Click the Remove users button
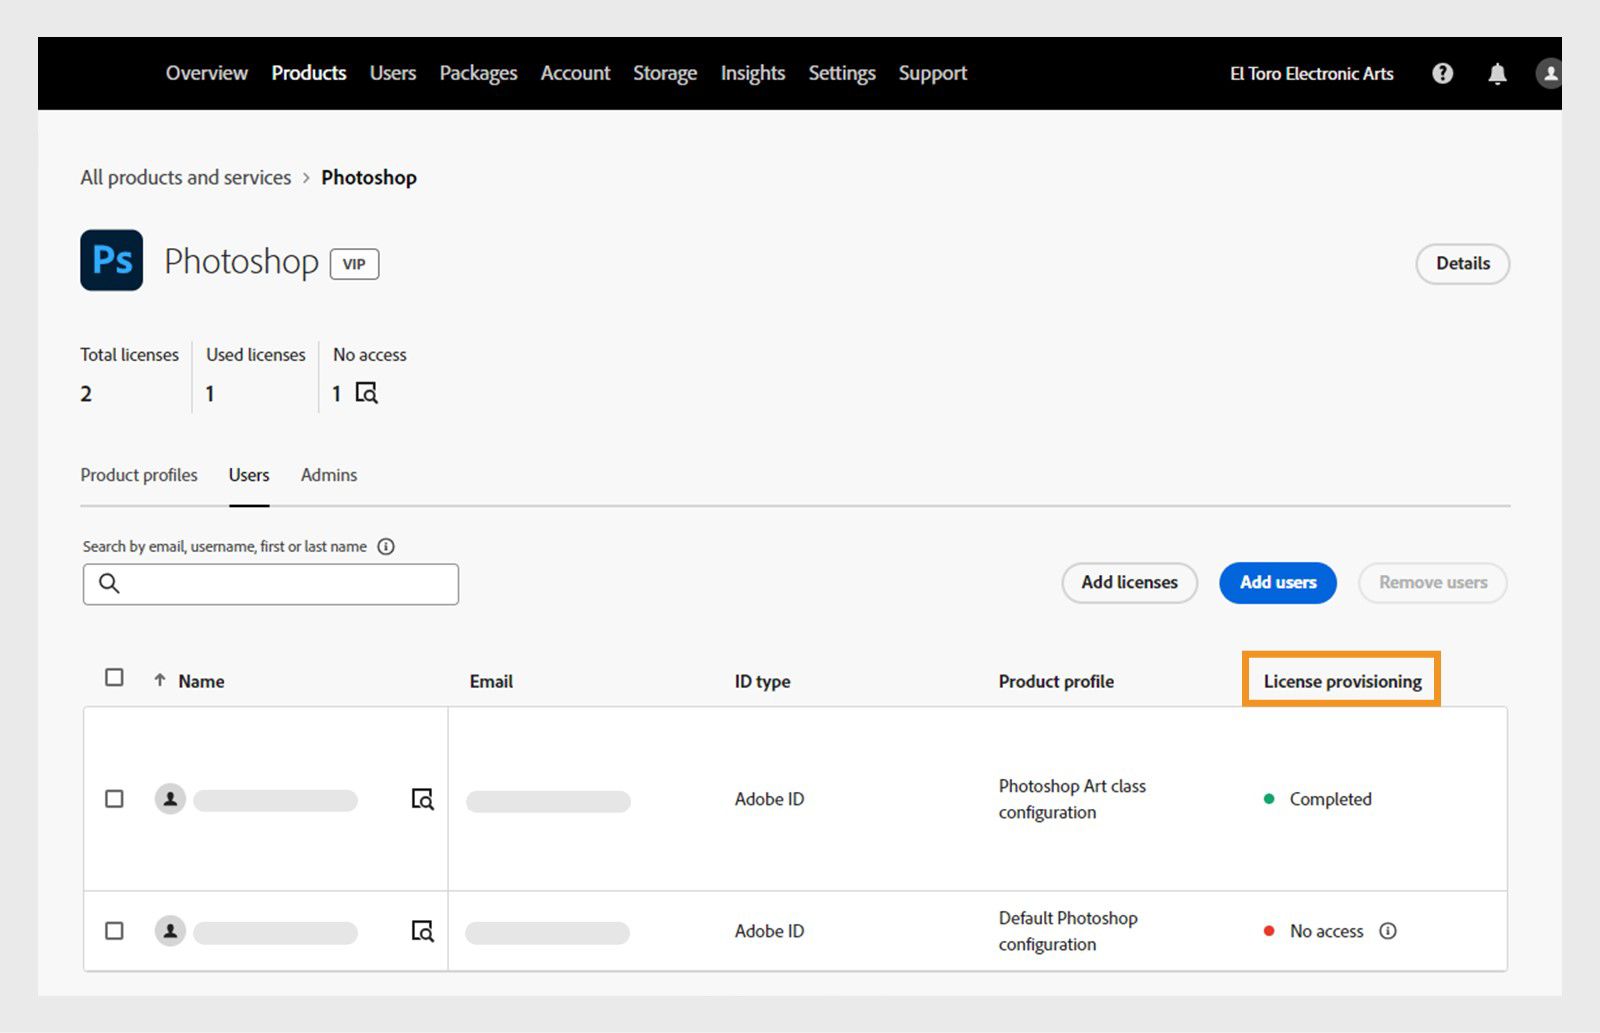 [1433, 583]
